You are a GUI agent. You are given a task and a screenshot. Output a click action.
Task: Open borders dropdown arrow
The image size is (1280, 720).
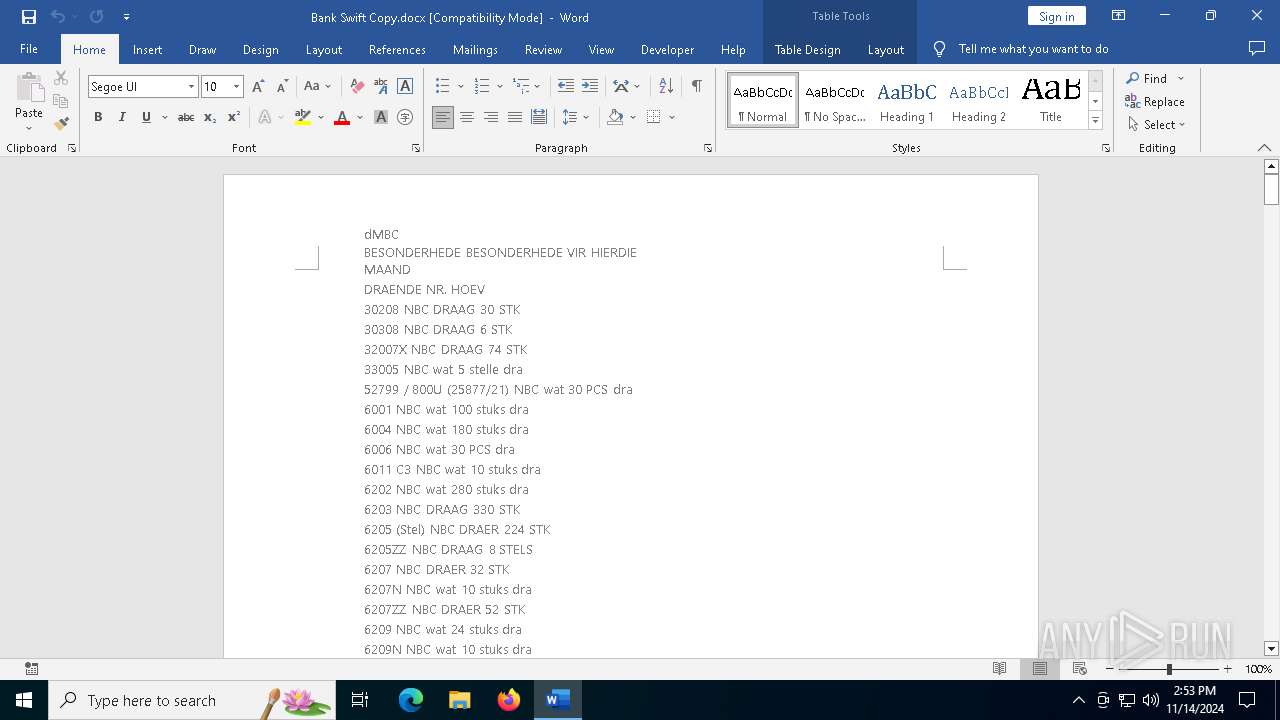pyautogui.click(x=672, y=117)
